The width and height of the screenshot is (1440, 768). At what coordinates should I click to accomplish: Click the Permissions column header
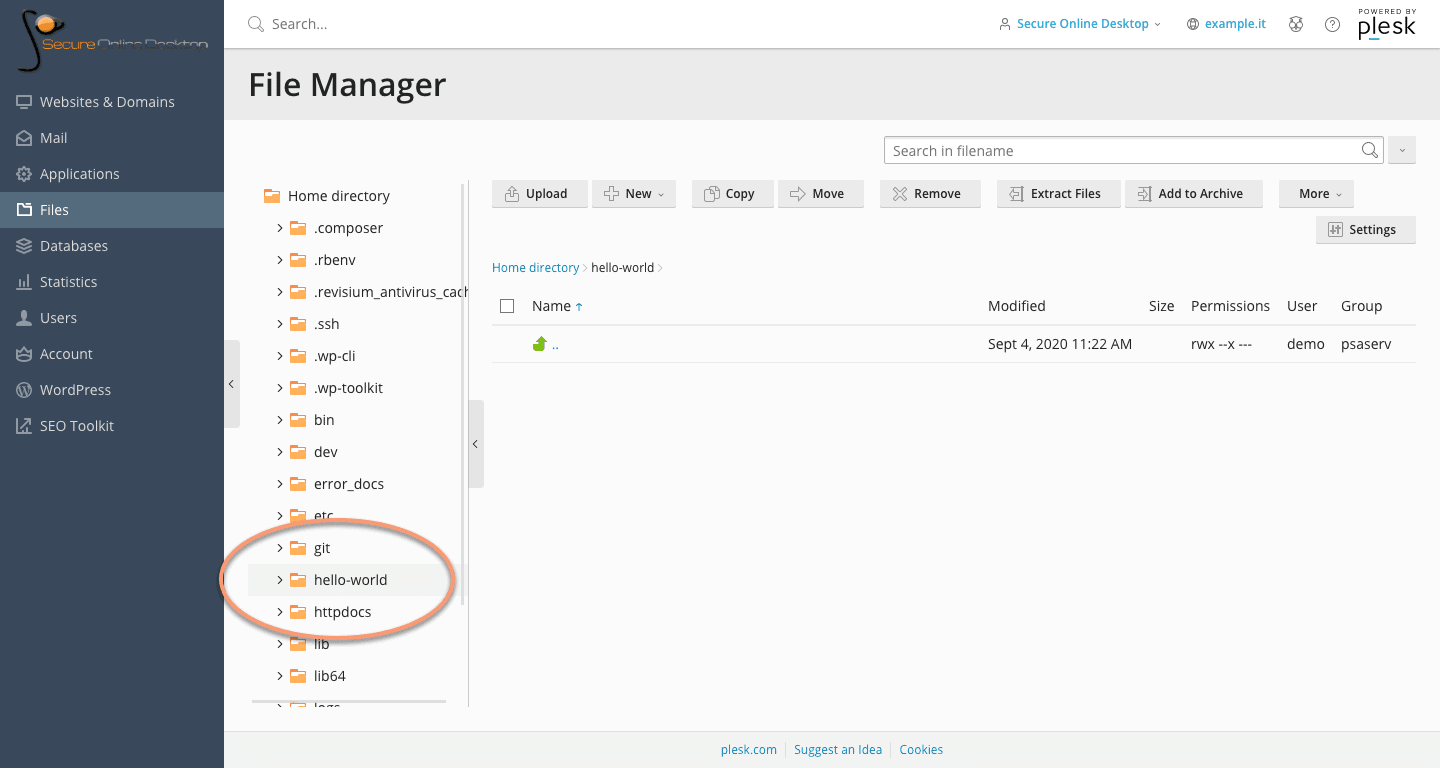pyautogui.click(x=1230, y=306)
